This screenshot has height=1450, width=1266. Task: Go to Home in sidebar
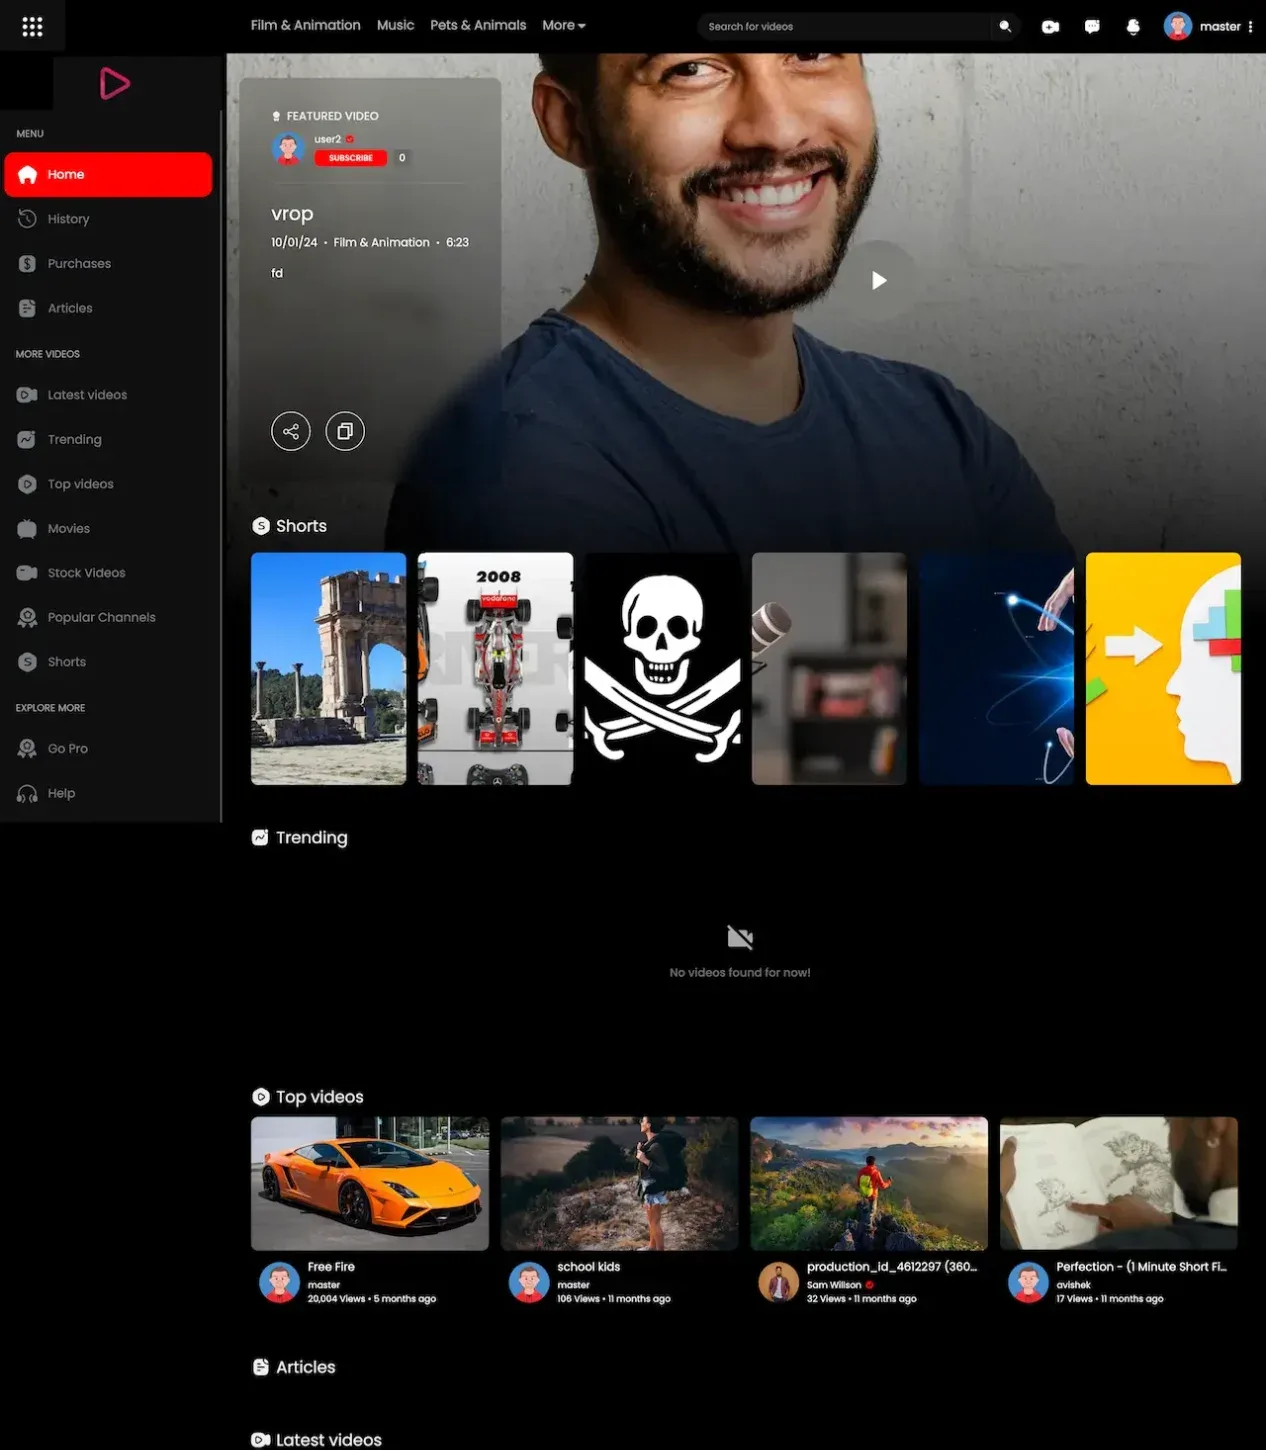pos(108,174)
